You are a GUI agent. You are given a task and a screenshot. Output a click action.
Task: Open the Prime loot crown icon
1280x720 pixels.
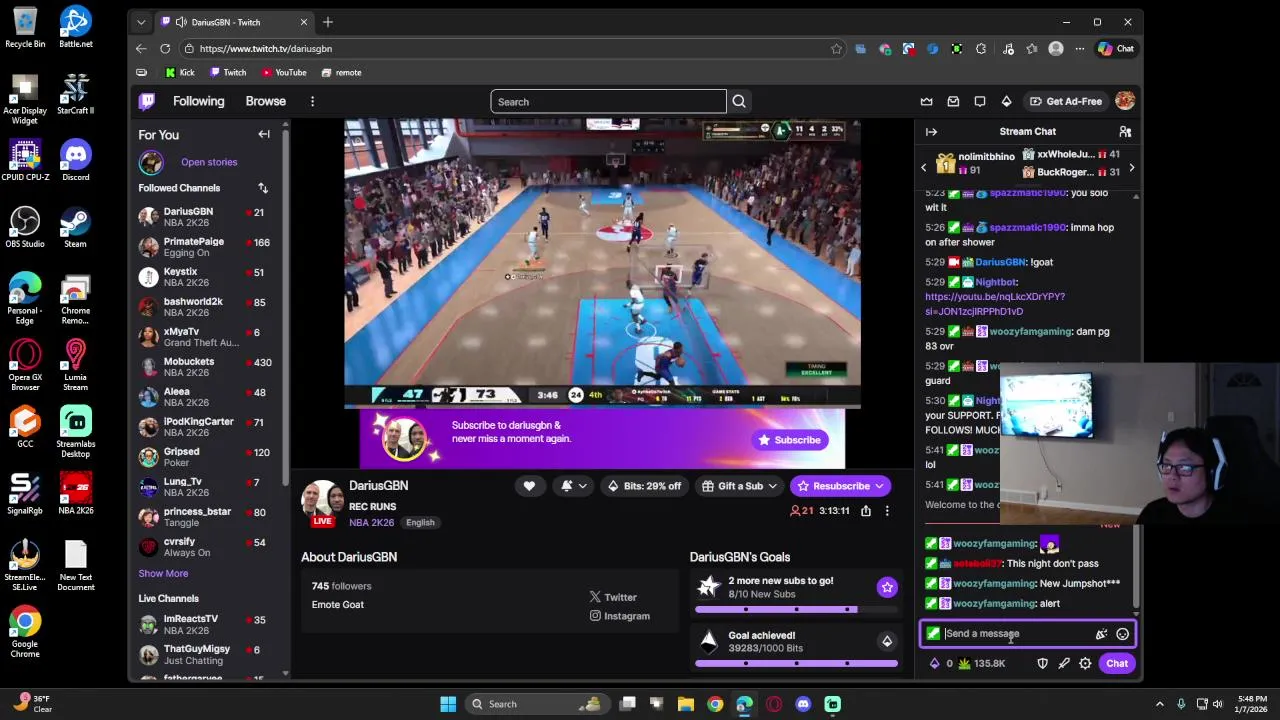point(926,101)
